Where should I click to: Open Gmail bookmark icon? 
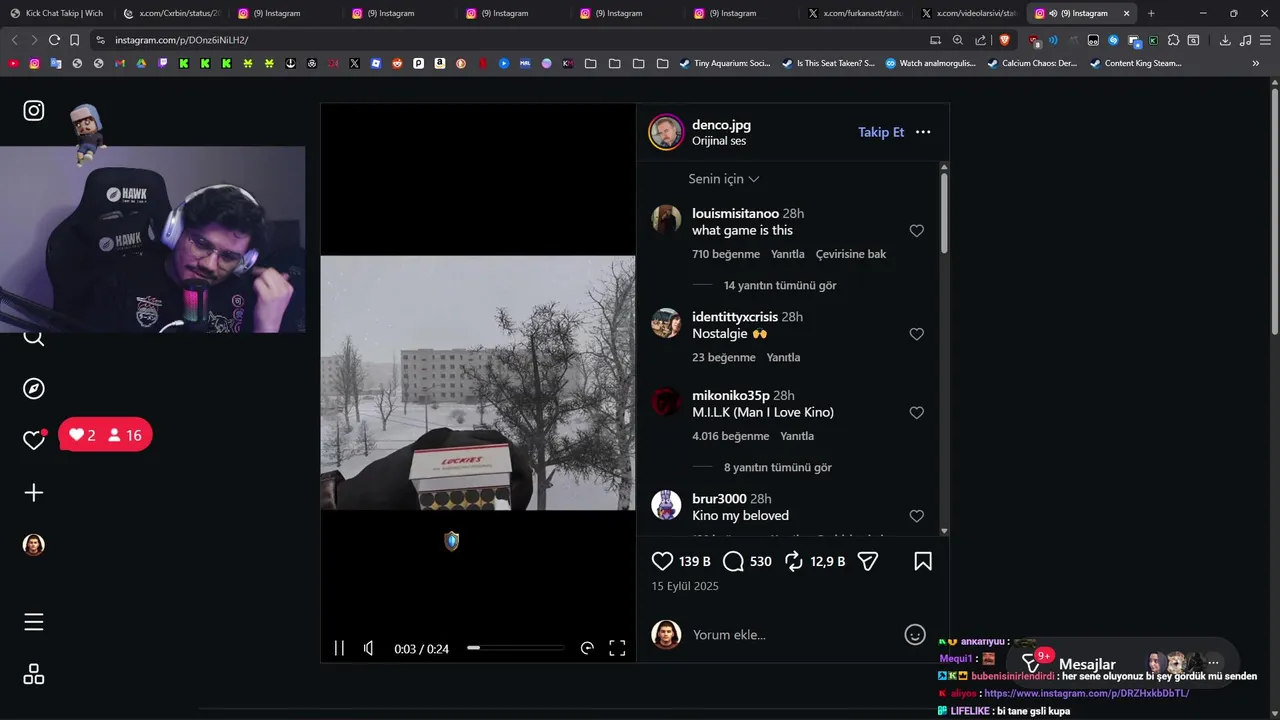pyautogui.click(x=120, y=63)
